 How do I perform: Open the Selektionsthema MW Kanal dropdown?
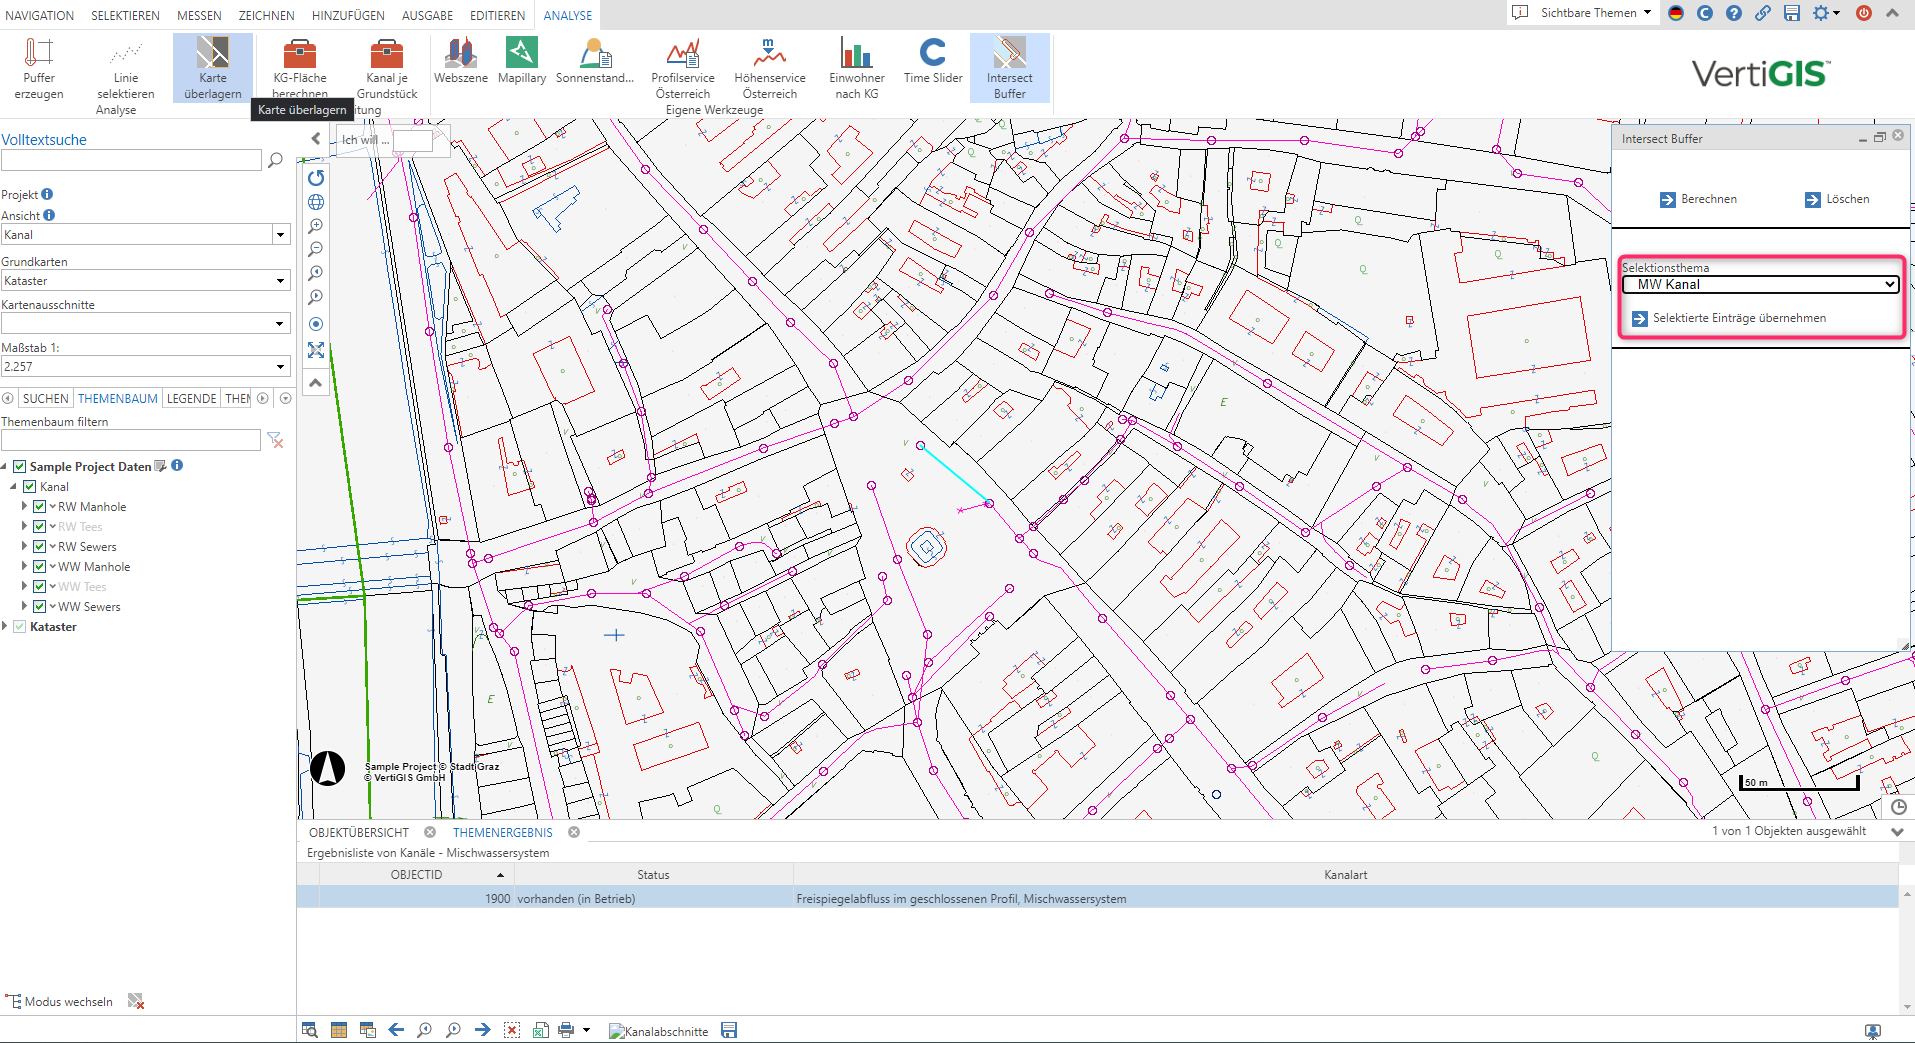click(1759, 285)
